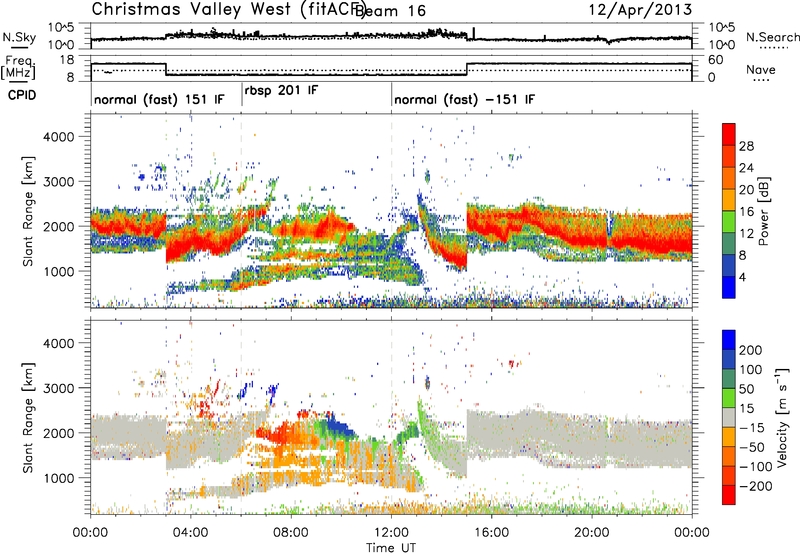Screen dimensions: 800x554
Task: Click the date '12/Apr/2013'
Action: (x=640, y=10)
